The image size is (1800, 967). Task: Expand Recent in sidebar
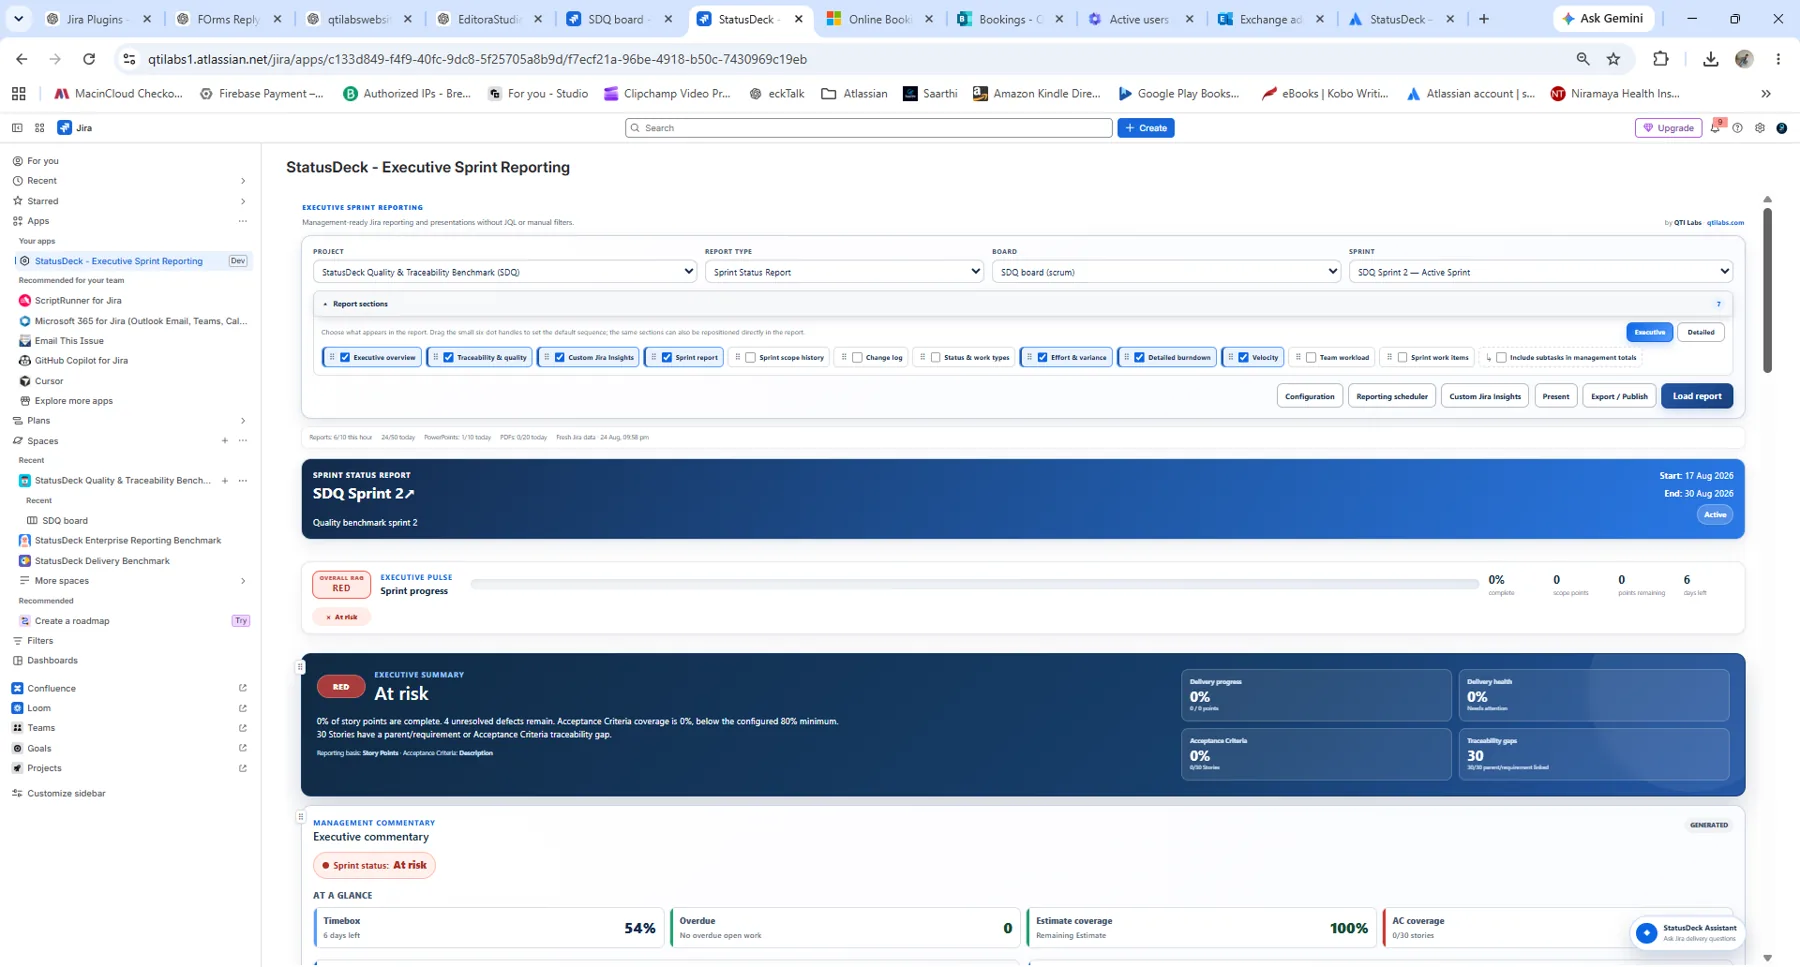pos(243,181)
